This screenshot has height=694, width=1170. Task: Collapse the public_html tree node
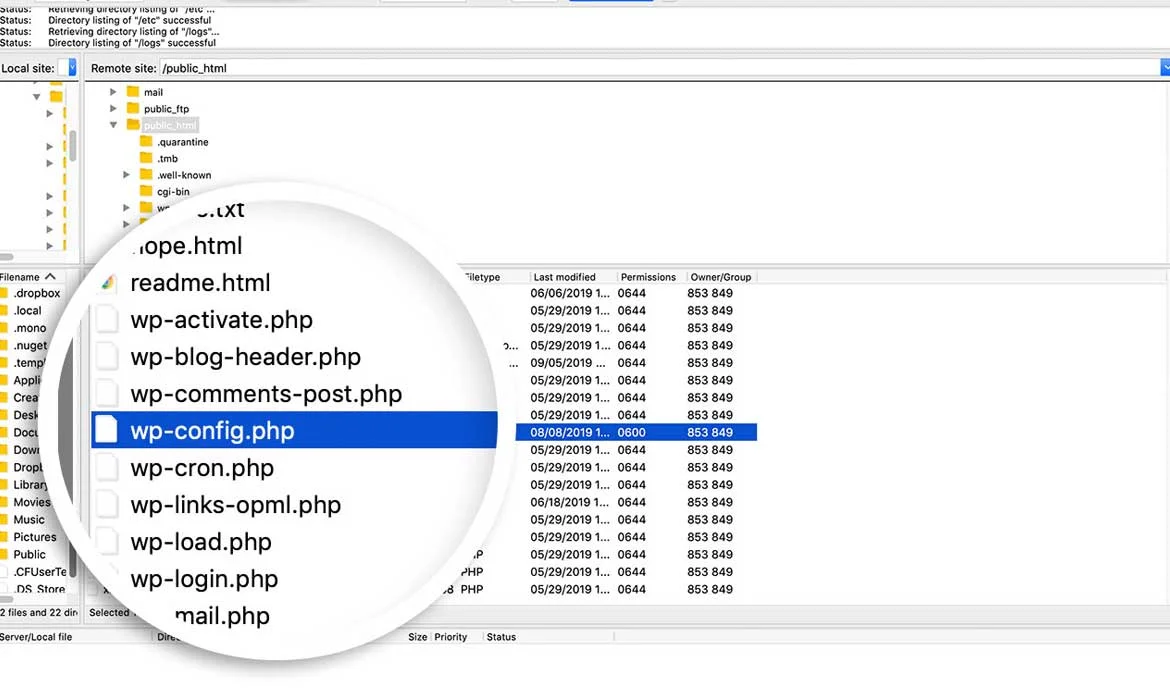[x=113, y=125]
